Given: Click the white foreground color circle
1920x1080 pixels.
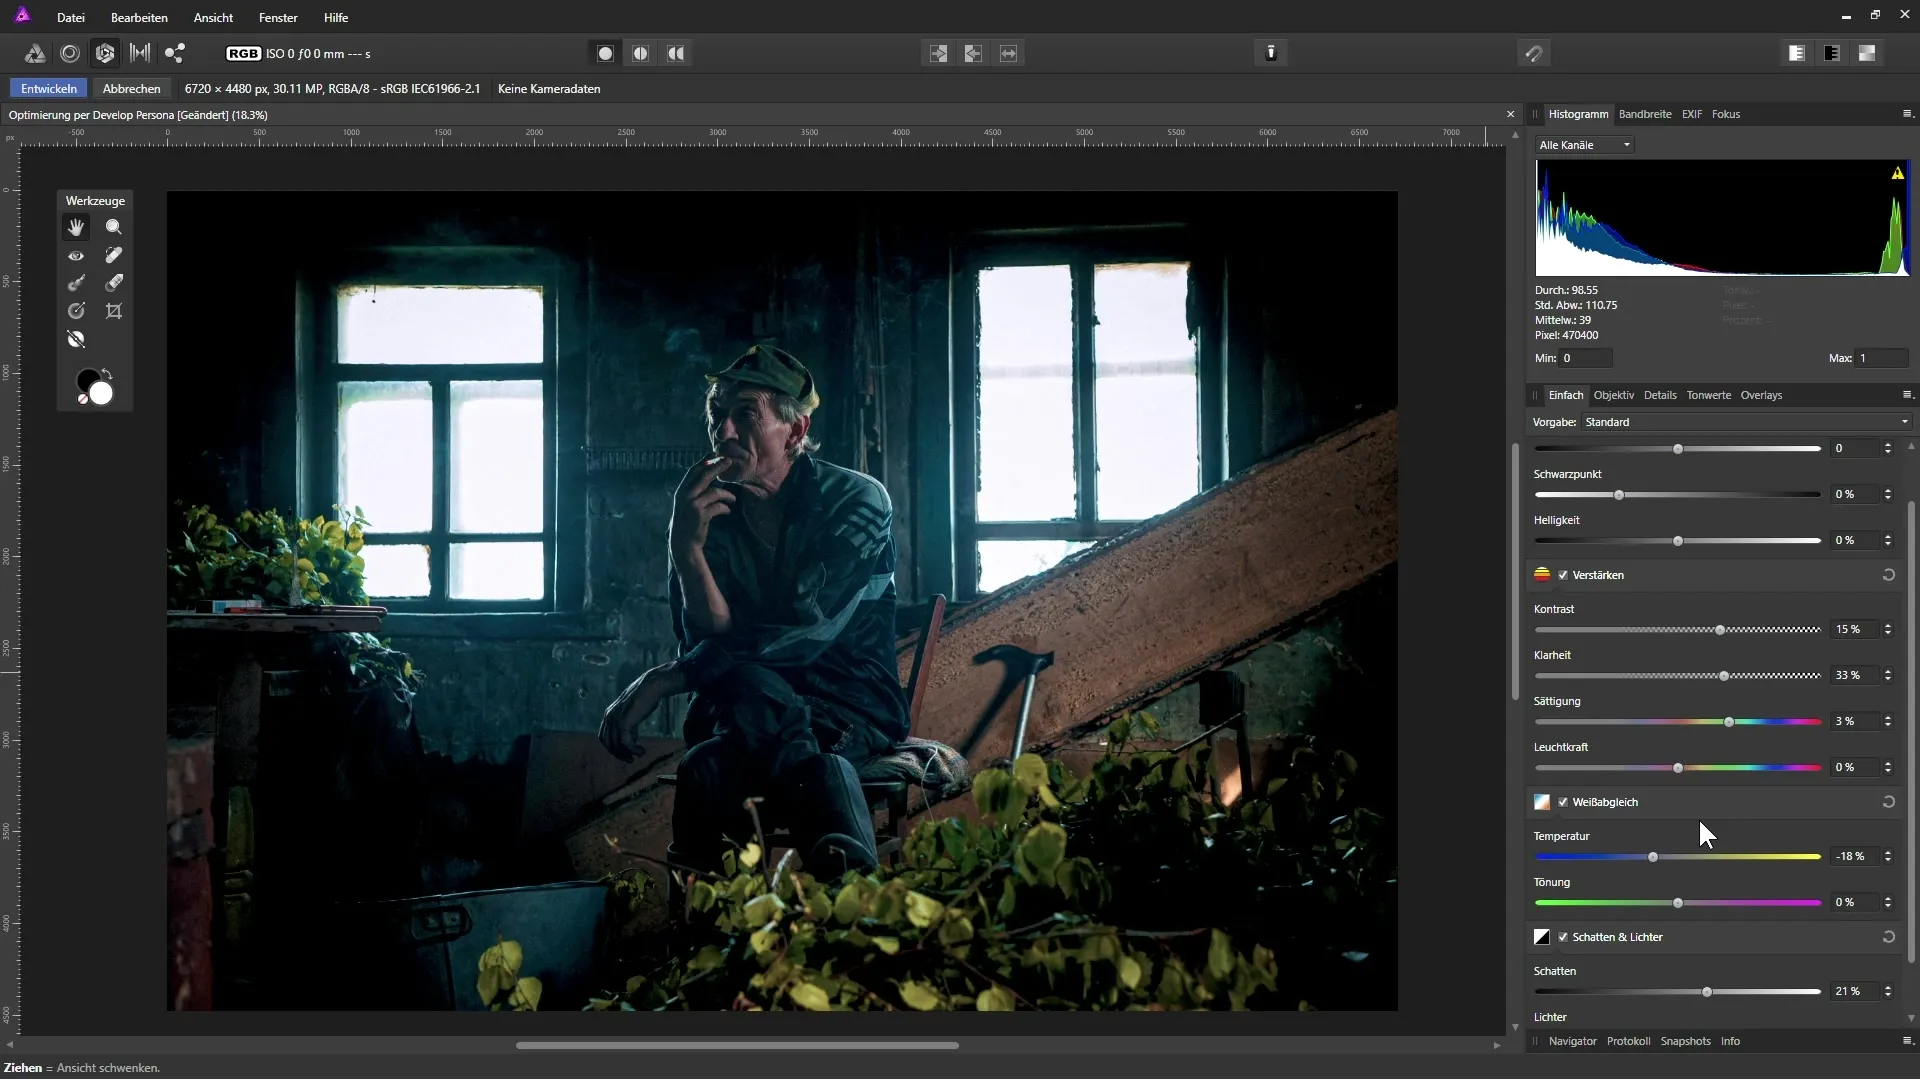Looking at the screenshot, I should click(101, 393).
